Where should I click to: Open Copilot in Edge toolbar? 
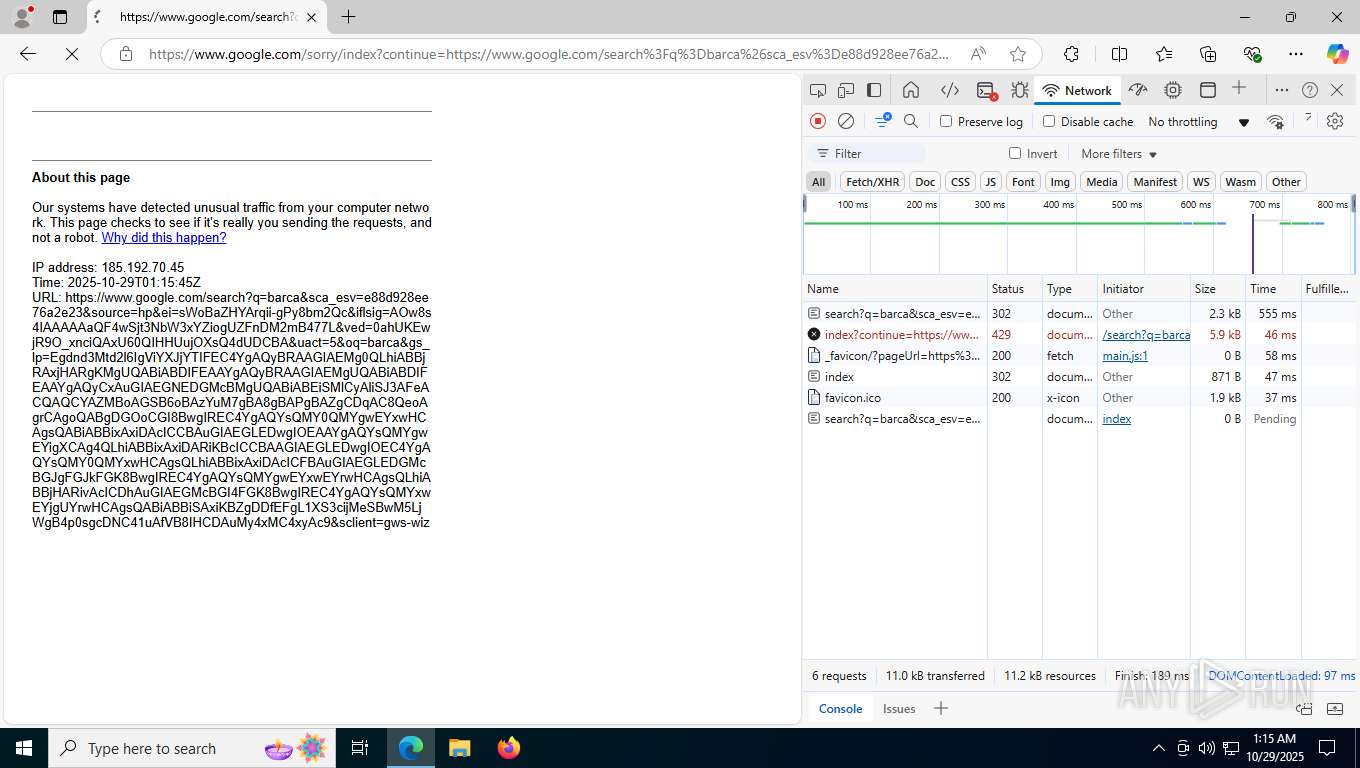(1337, 54)
